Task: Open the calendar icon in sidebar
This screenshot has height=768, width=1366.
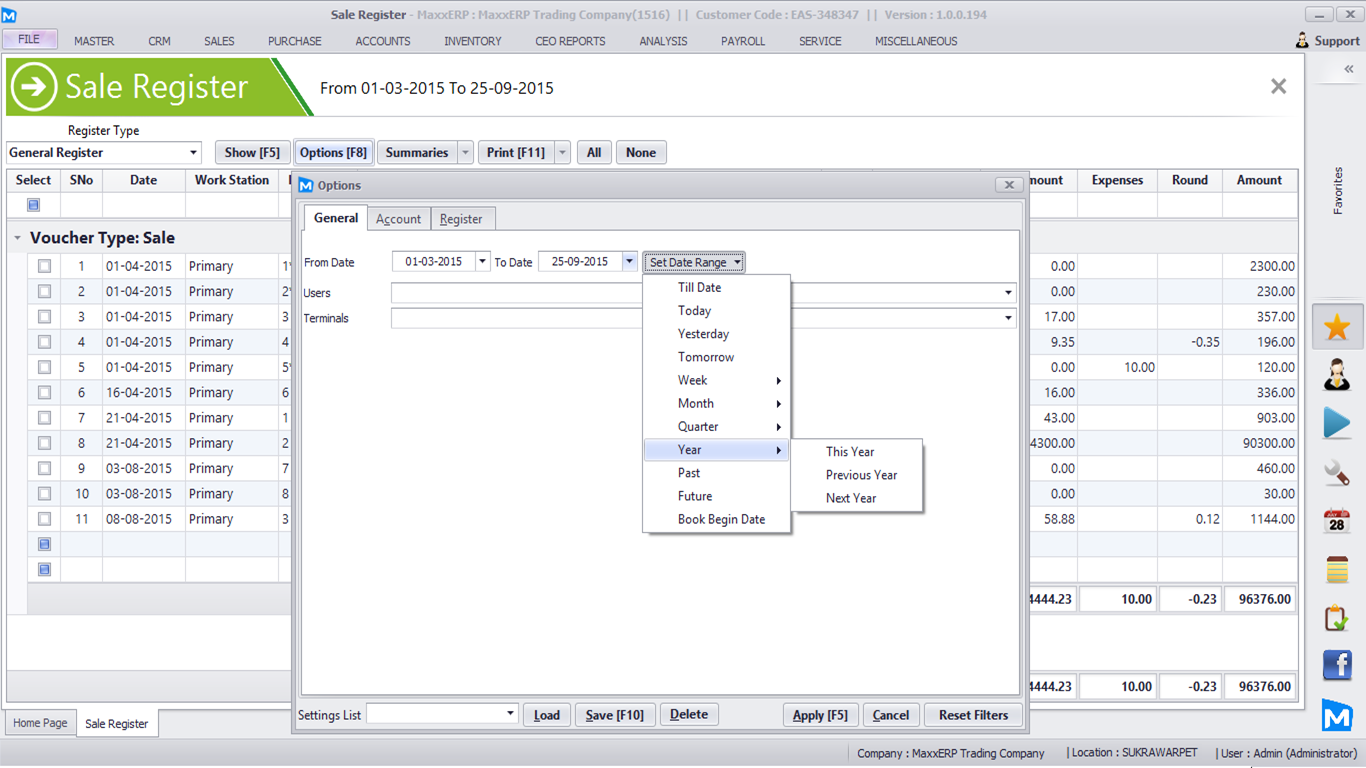Action: pyautogui.click(x=1336, y=521)
